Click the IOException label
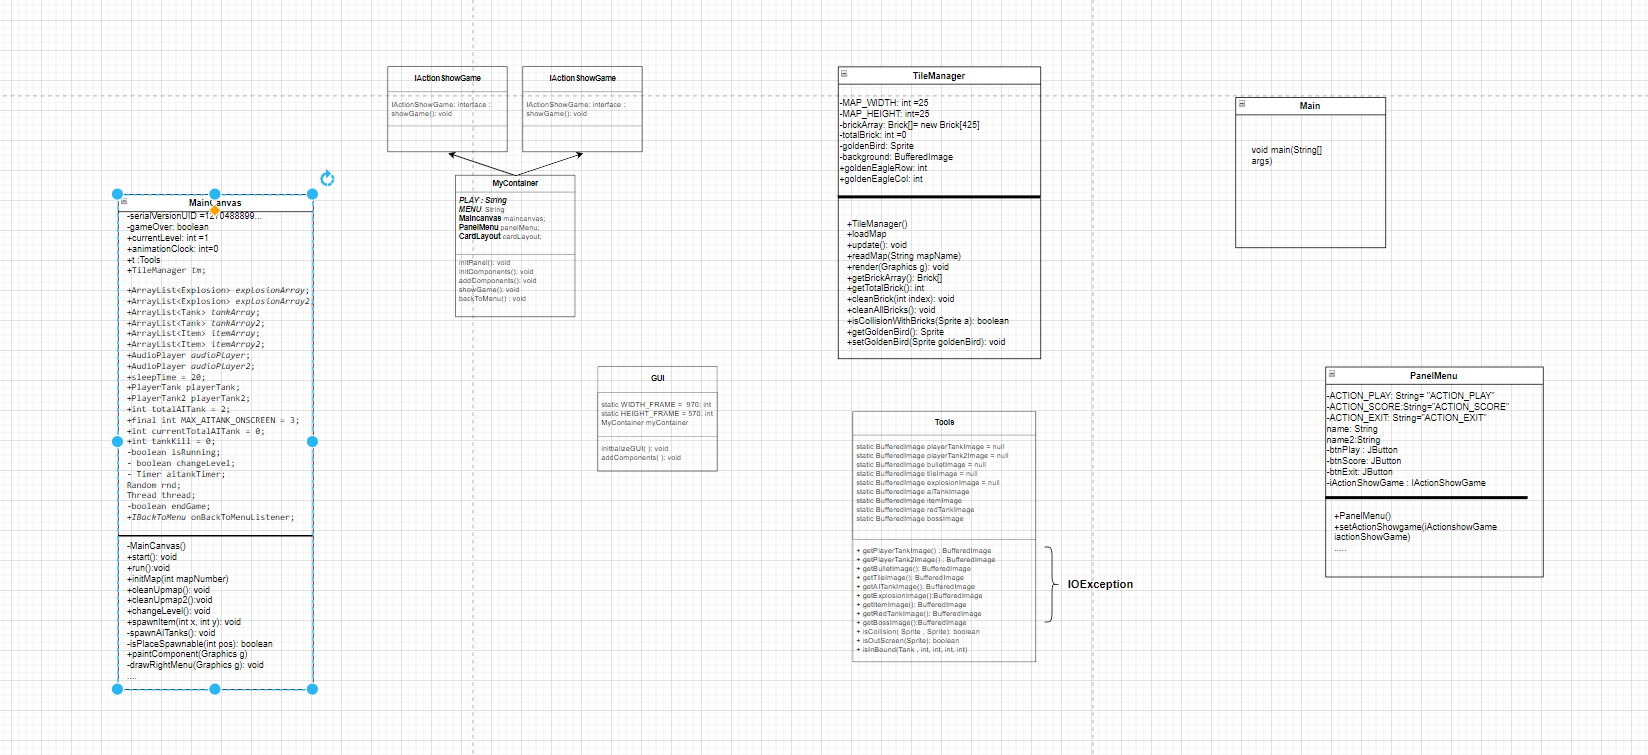1648x755 pixels. [1100, 584]
